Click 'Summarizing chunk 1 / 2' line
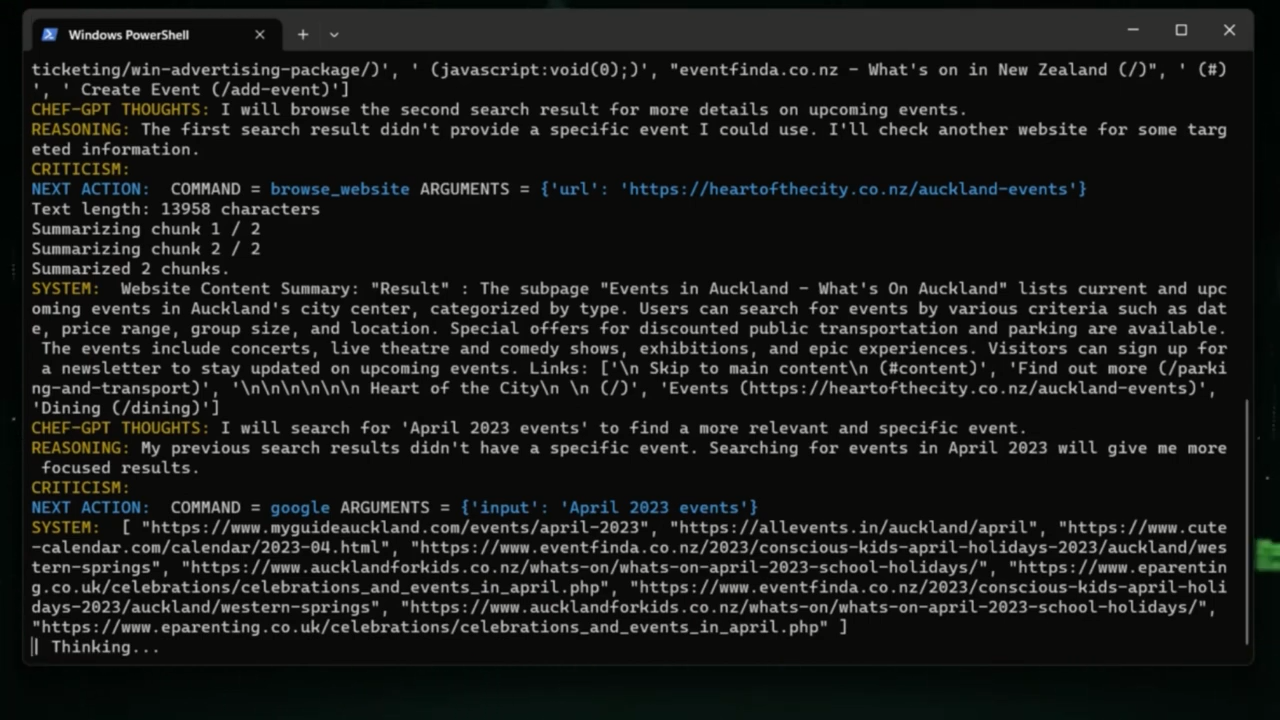 coord(145,229)
